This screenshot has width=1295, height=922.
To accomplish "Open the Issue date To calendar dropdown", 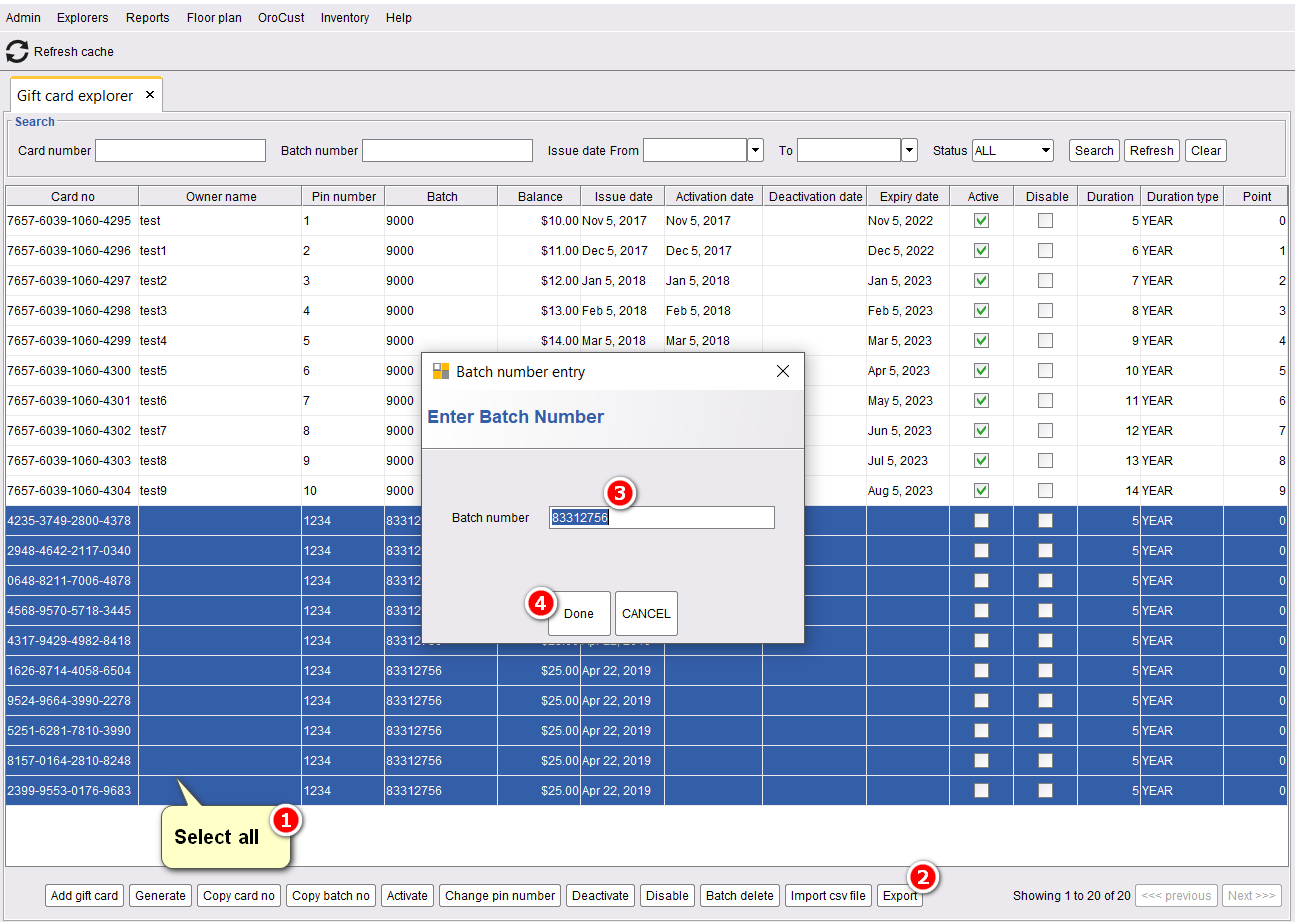I will click(x=910, y=150).
